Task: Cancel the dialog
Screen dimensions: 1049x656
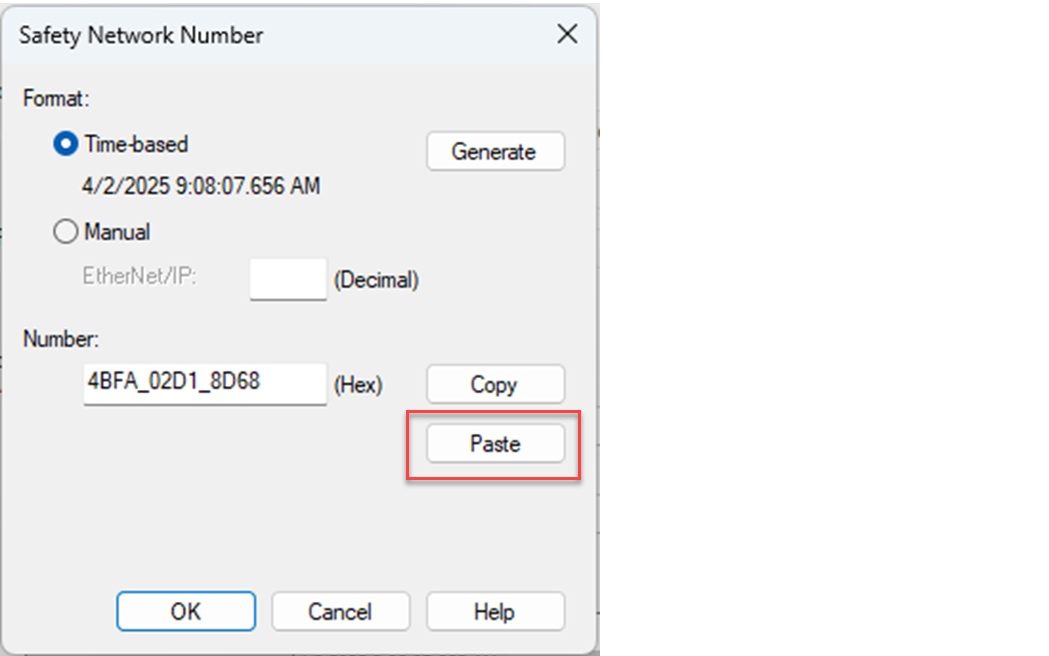Action: (340, 612)
